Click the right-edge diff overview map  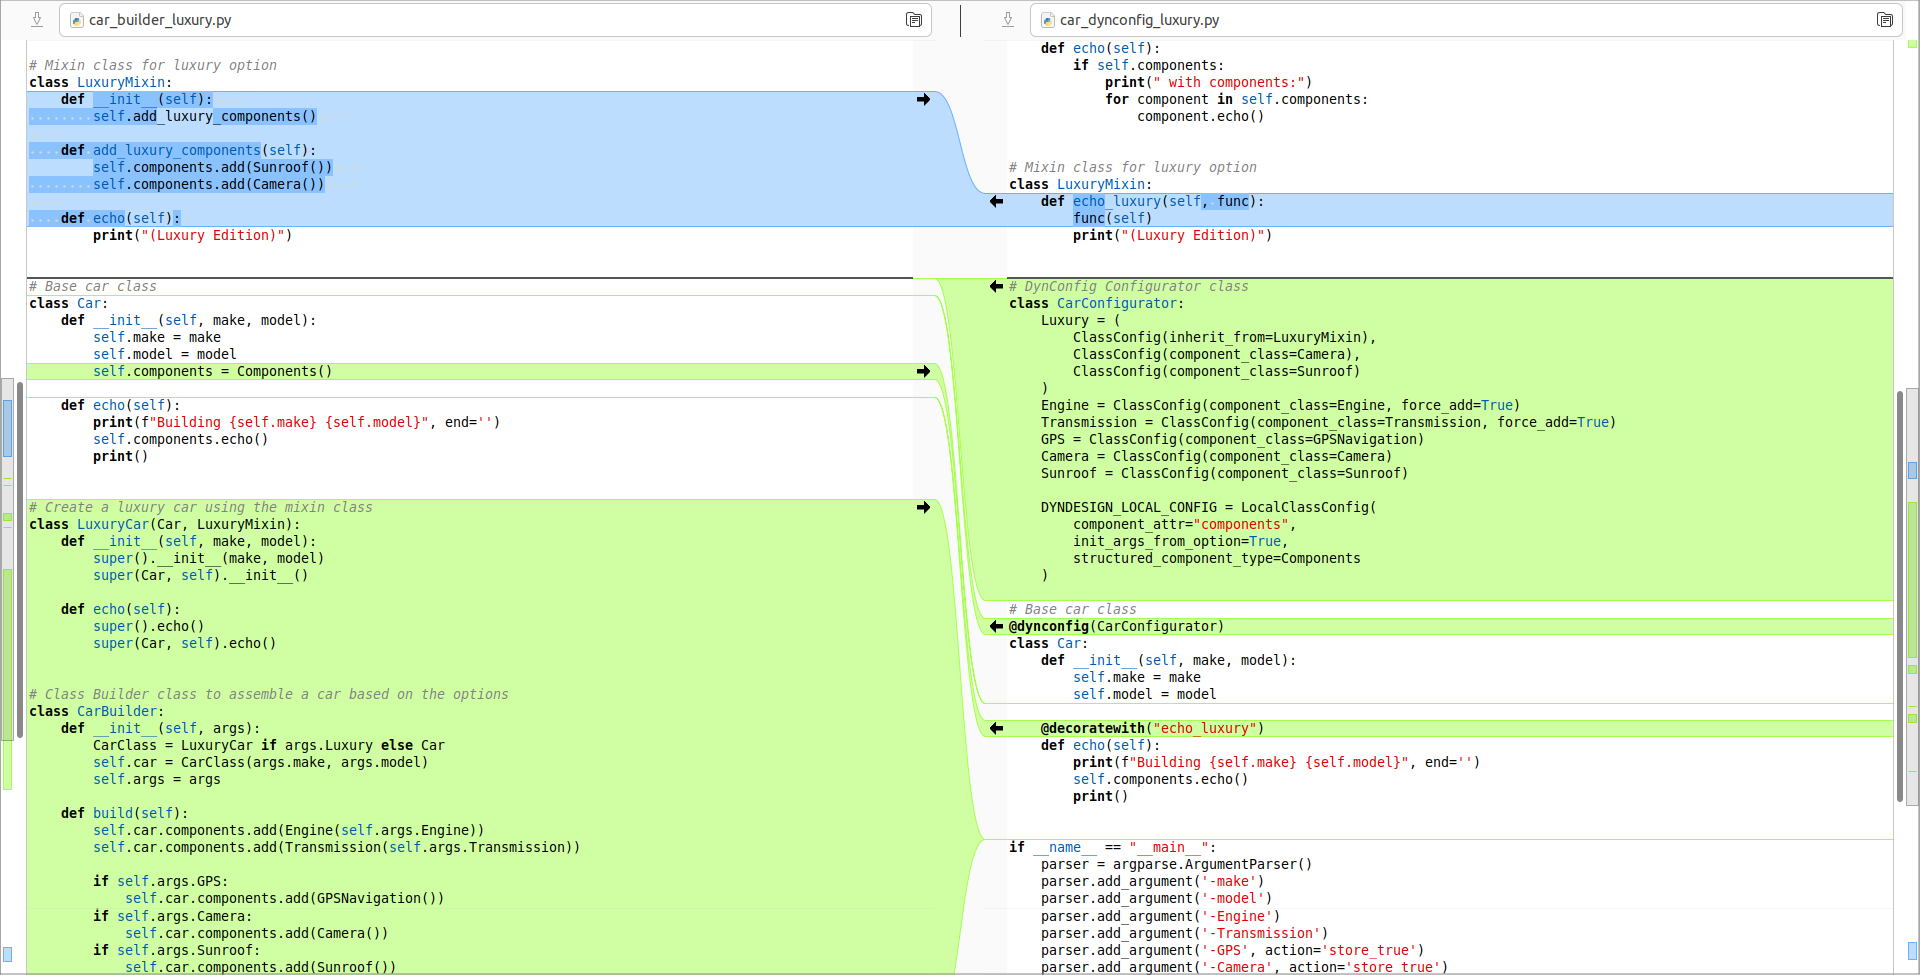click(x=1912, y=506)
